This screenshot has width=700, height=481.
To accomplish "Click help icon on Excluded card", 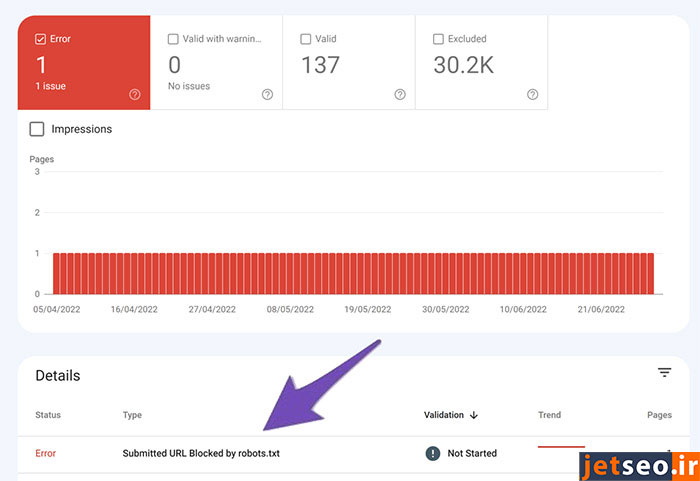I will (x=532, y=95).
